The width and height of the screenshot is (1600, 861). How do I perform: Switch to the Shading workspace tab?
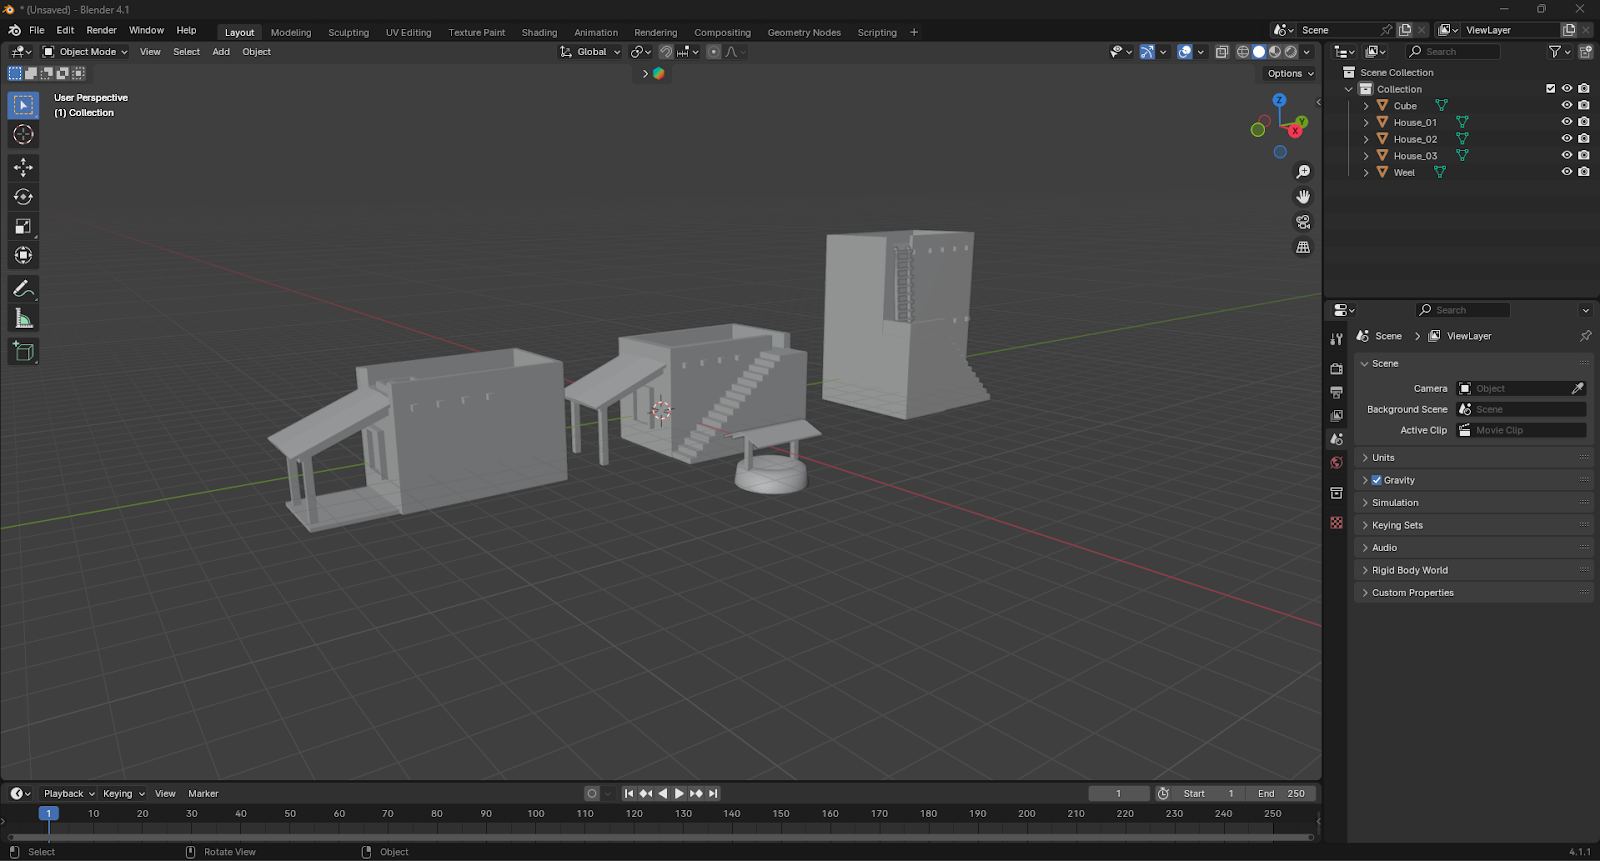539,32
